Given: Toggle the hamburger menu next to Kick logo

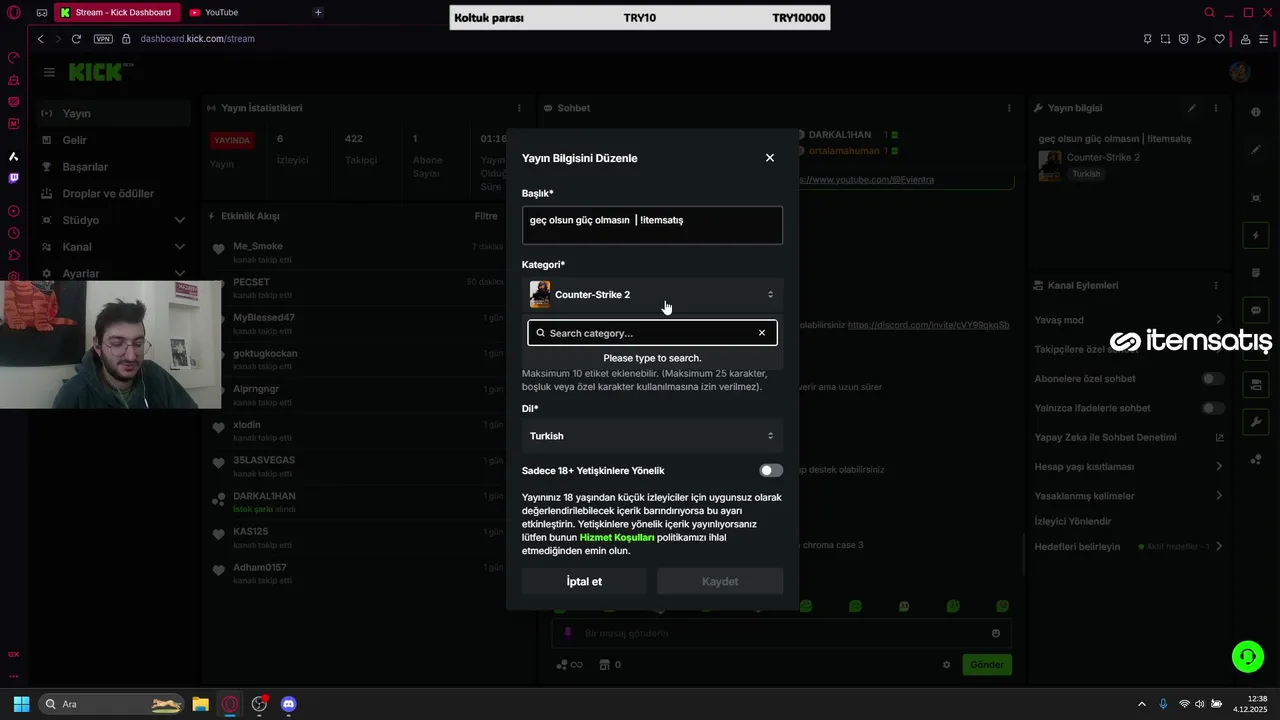Looking at the screenshot, I should pos(49,72).
